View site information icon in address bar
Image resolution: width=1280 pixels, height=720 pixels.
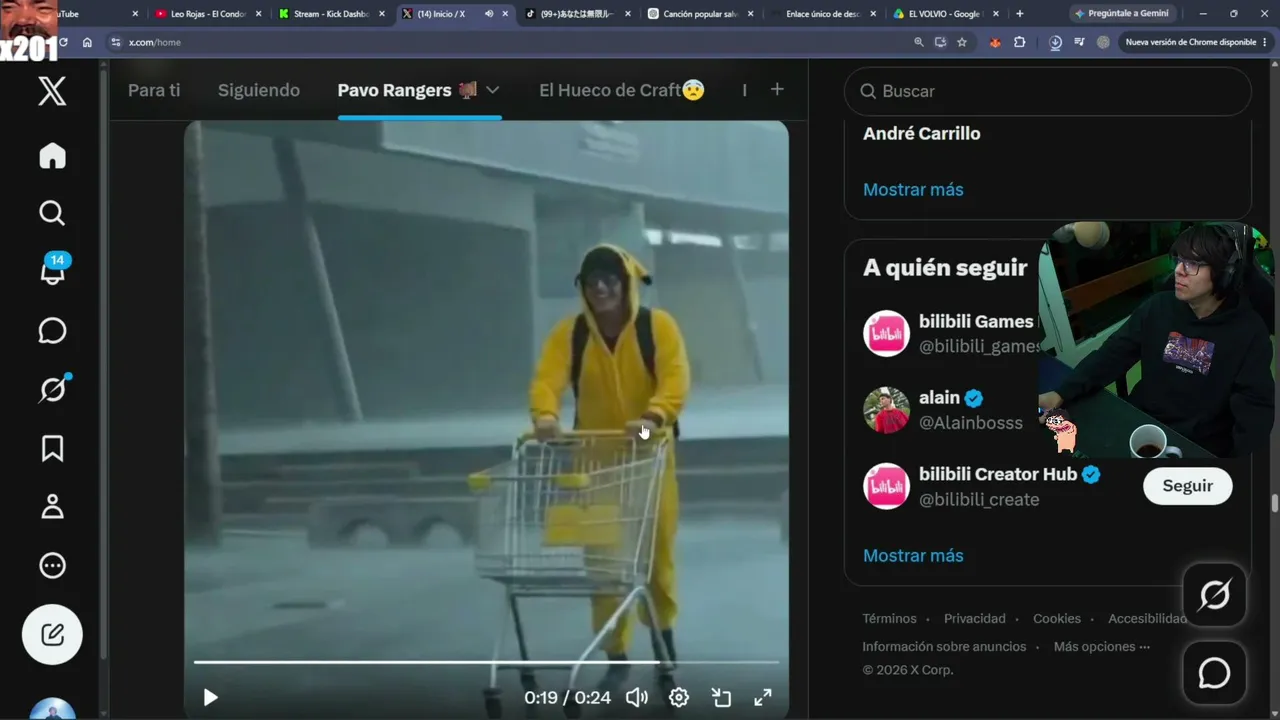tap(116, 42)
